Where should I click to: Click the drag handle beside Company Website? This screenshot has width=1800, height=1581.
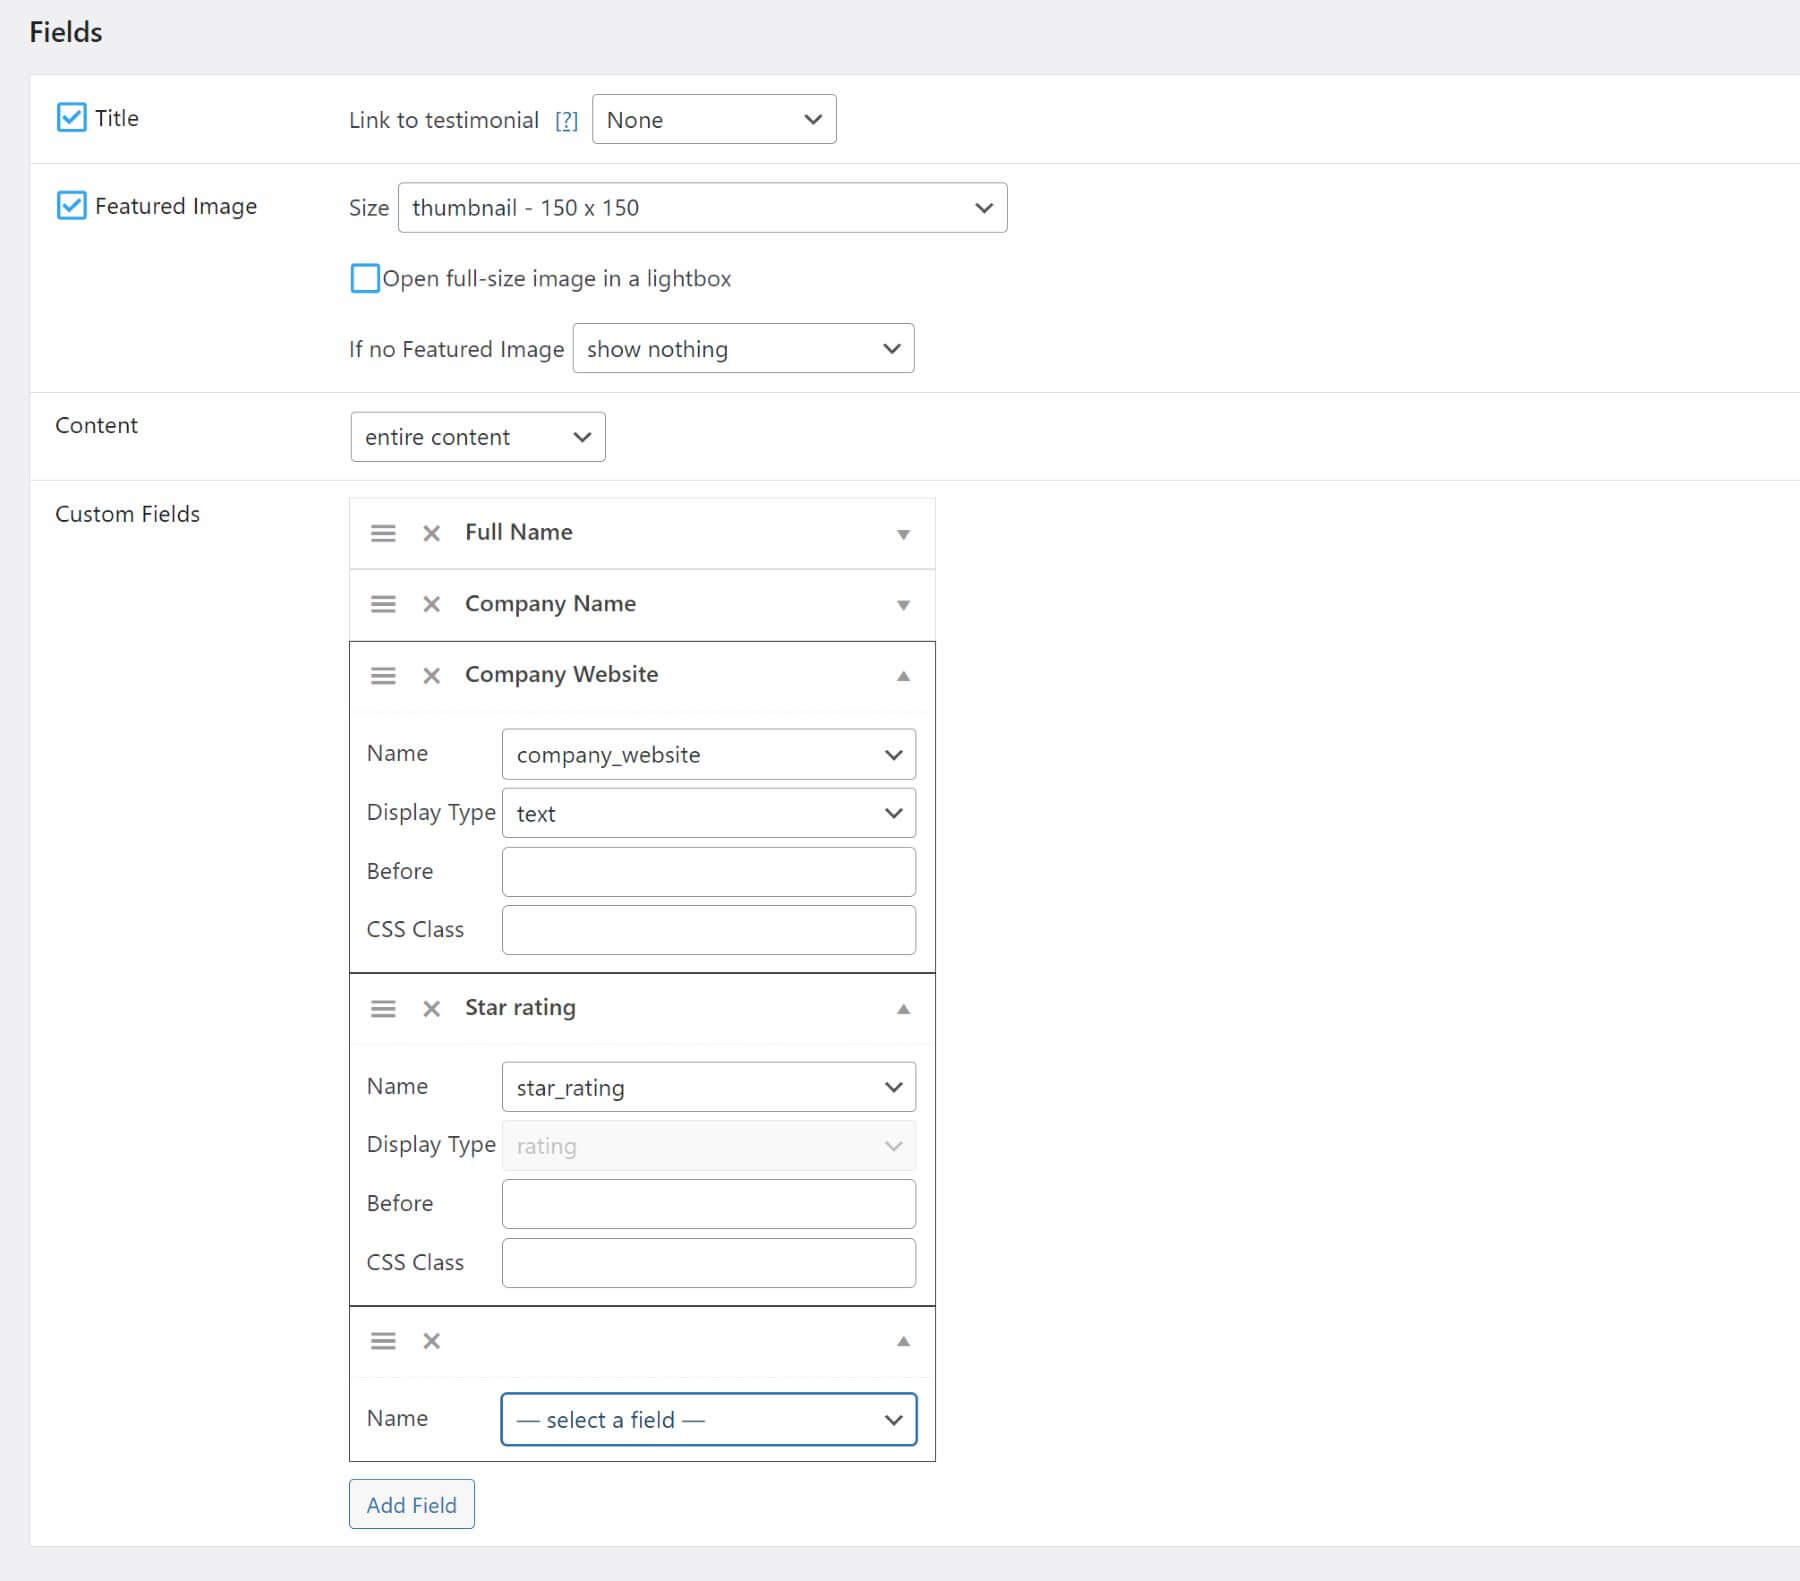click(x=383, y=675)
